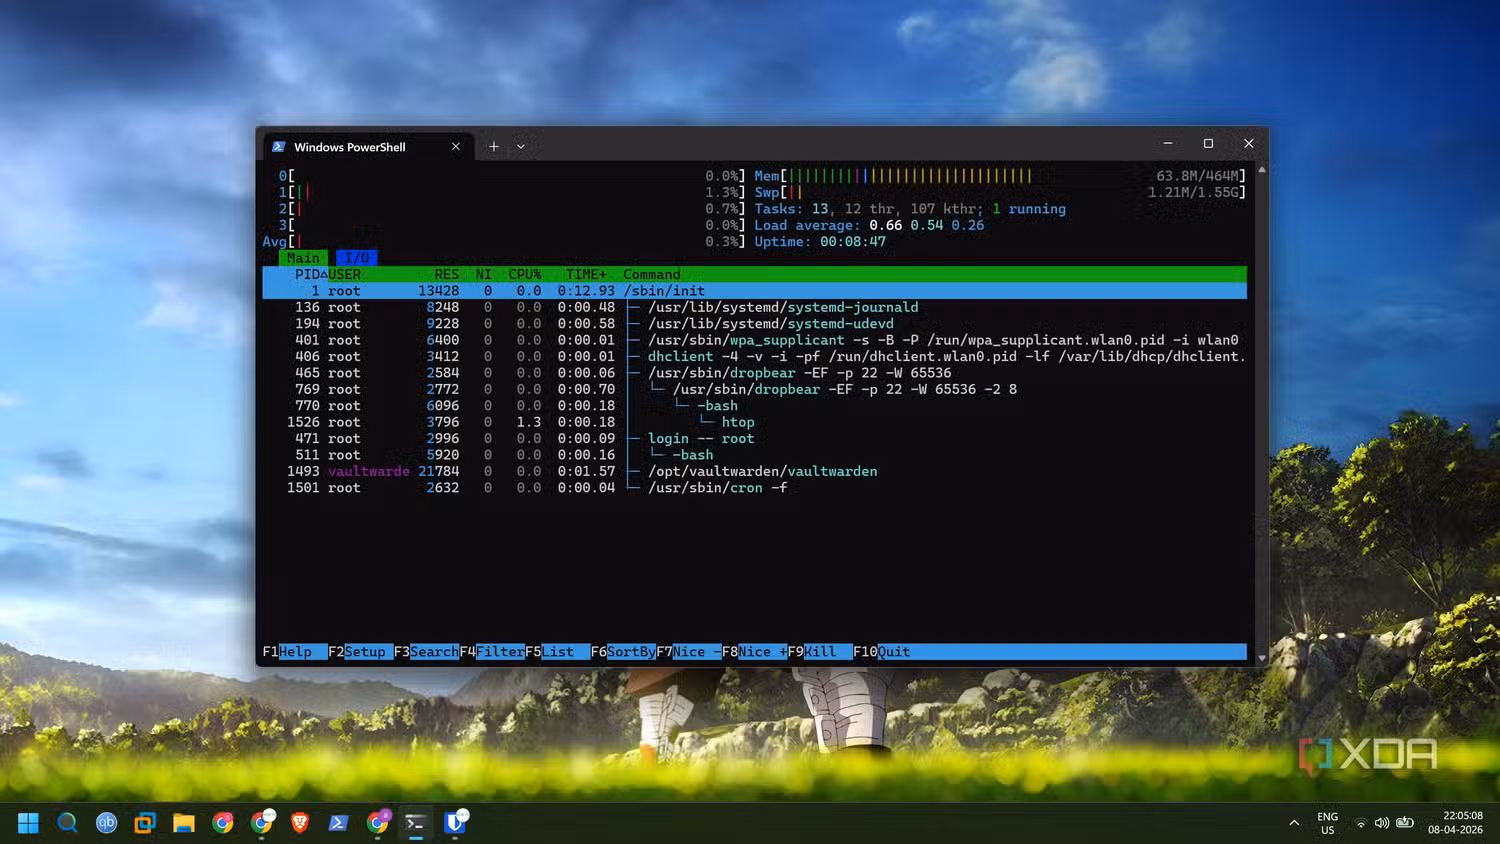Click F10 Quit in htop footer
Screen dimensions: 1500x844
pos(882,652)
